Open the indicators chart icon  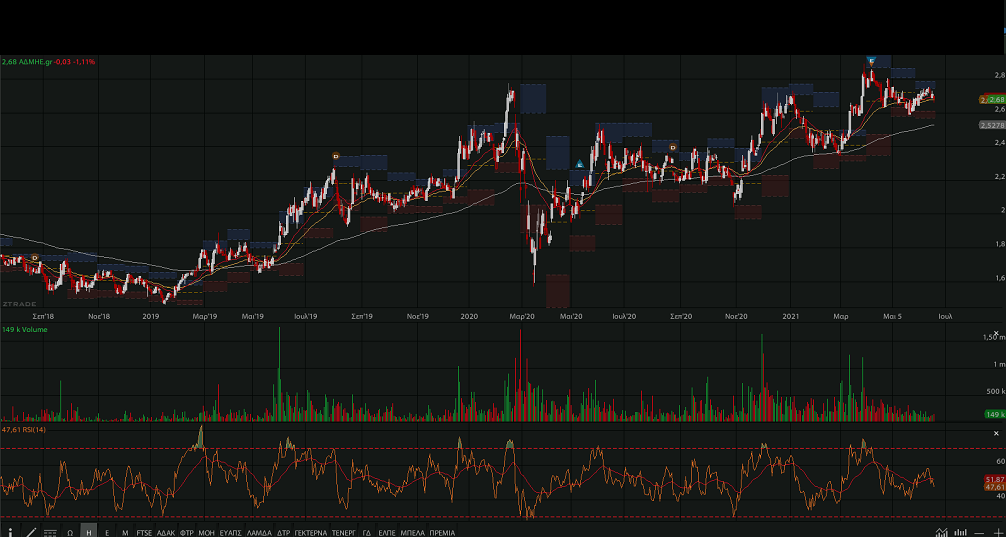tap(940, 531)
